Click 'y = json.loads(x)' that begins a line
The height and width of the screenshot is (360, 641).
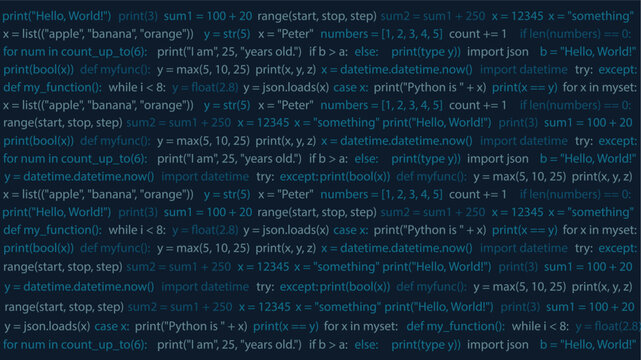coord(47,326)
